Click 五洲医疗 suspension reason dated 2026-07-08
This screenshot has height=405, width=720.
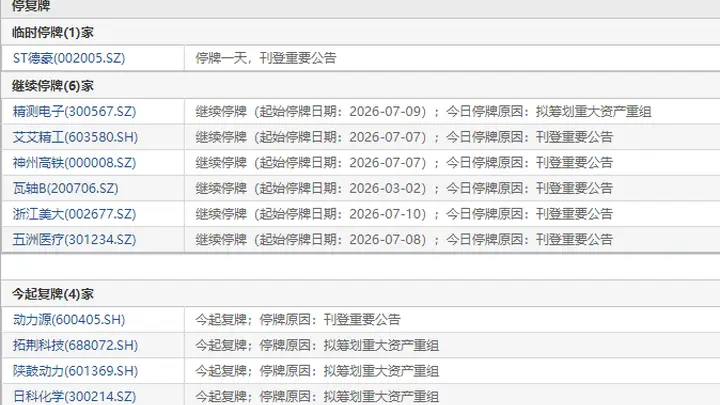pyautogui.click(x=404, y=240)
